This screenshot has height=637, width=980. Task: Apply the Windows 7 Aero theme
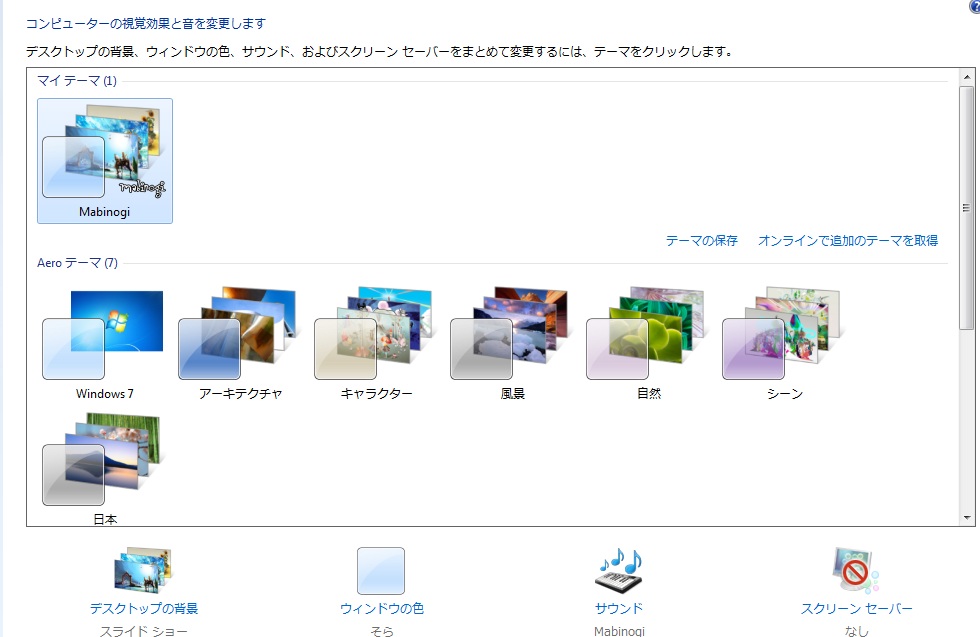click(x=104, y=343)
